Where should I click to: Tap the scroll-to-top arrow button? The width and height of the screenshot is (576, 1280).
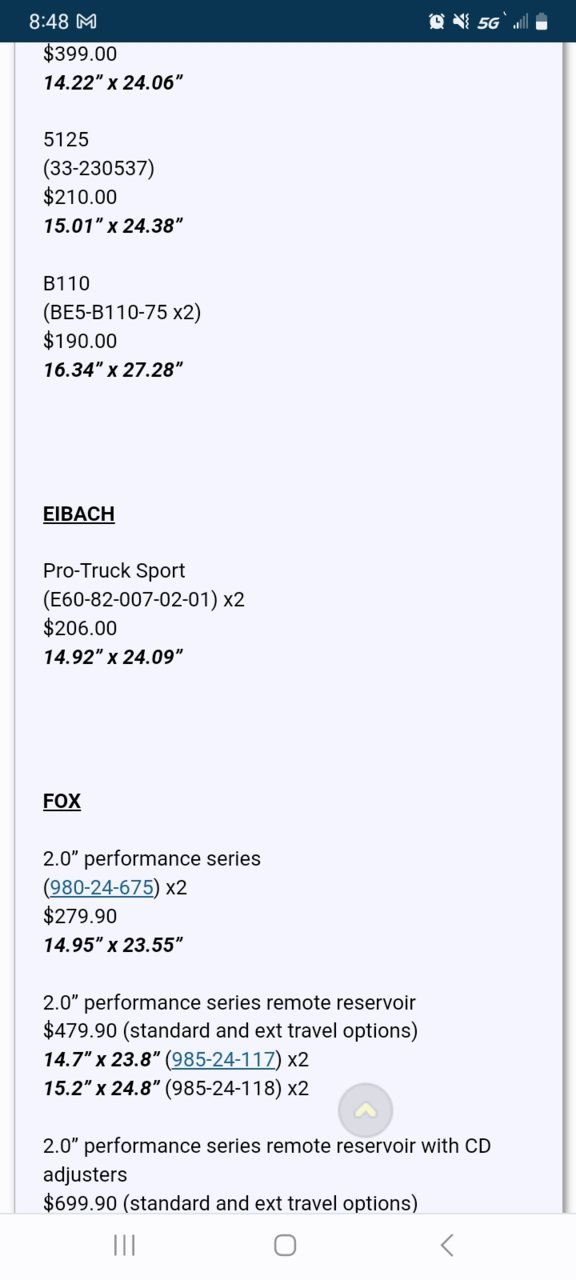[365, 1110]
